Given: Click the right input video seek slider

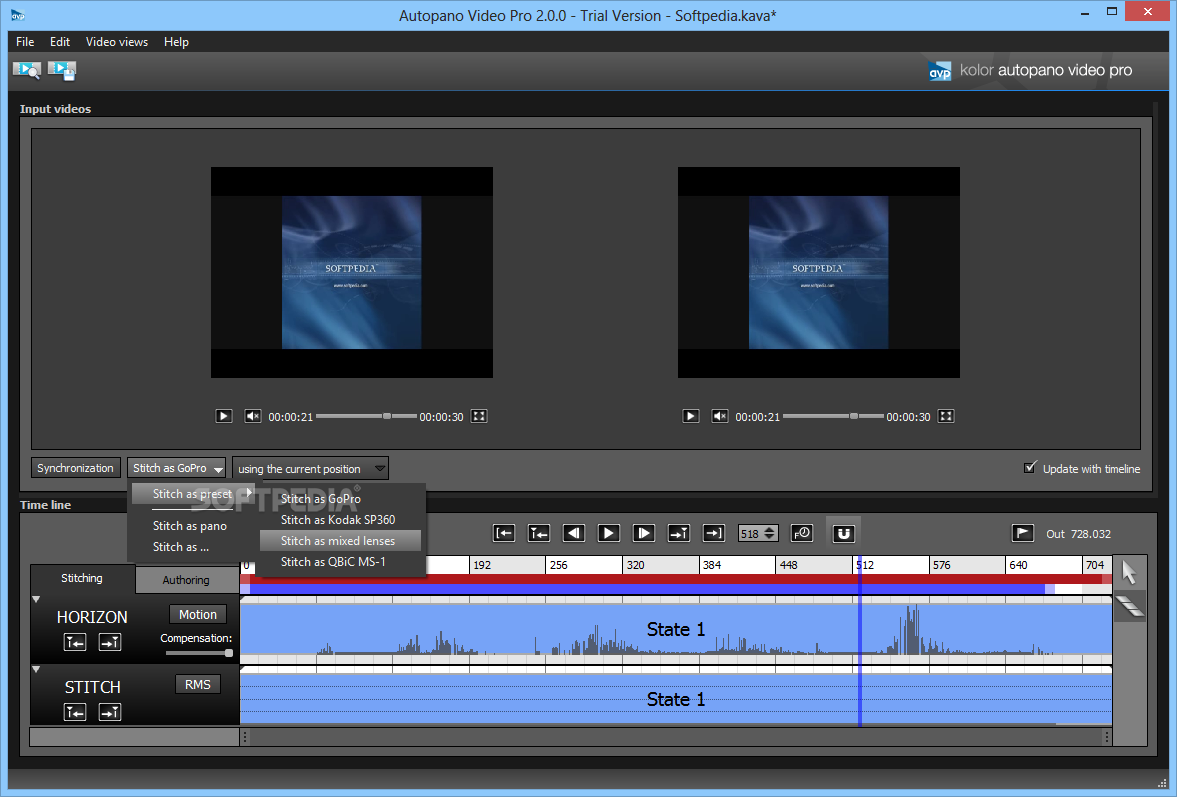Looking at the screenshot, I should (x=833, y=416).
